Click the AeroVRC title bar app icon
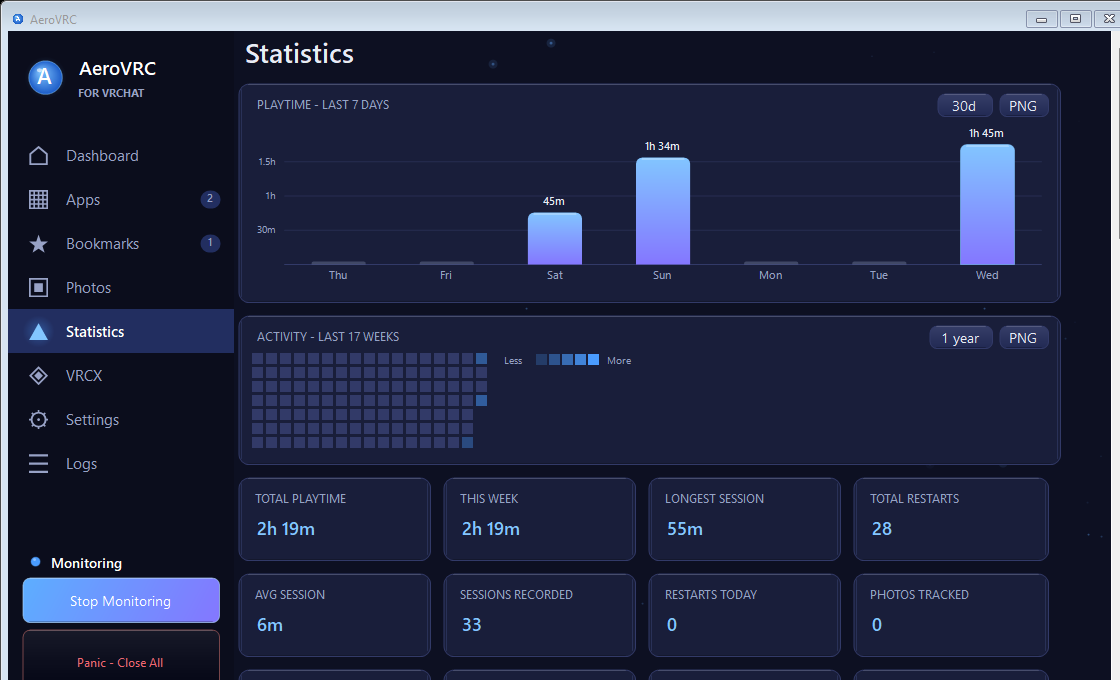Viewport: 1120px width, 680px height. pyautogui.click(x=18, y=19)
